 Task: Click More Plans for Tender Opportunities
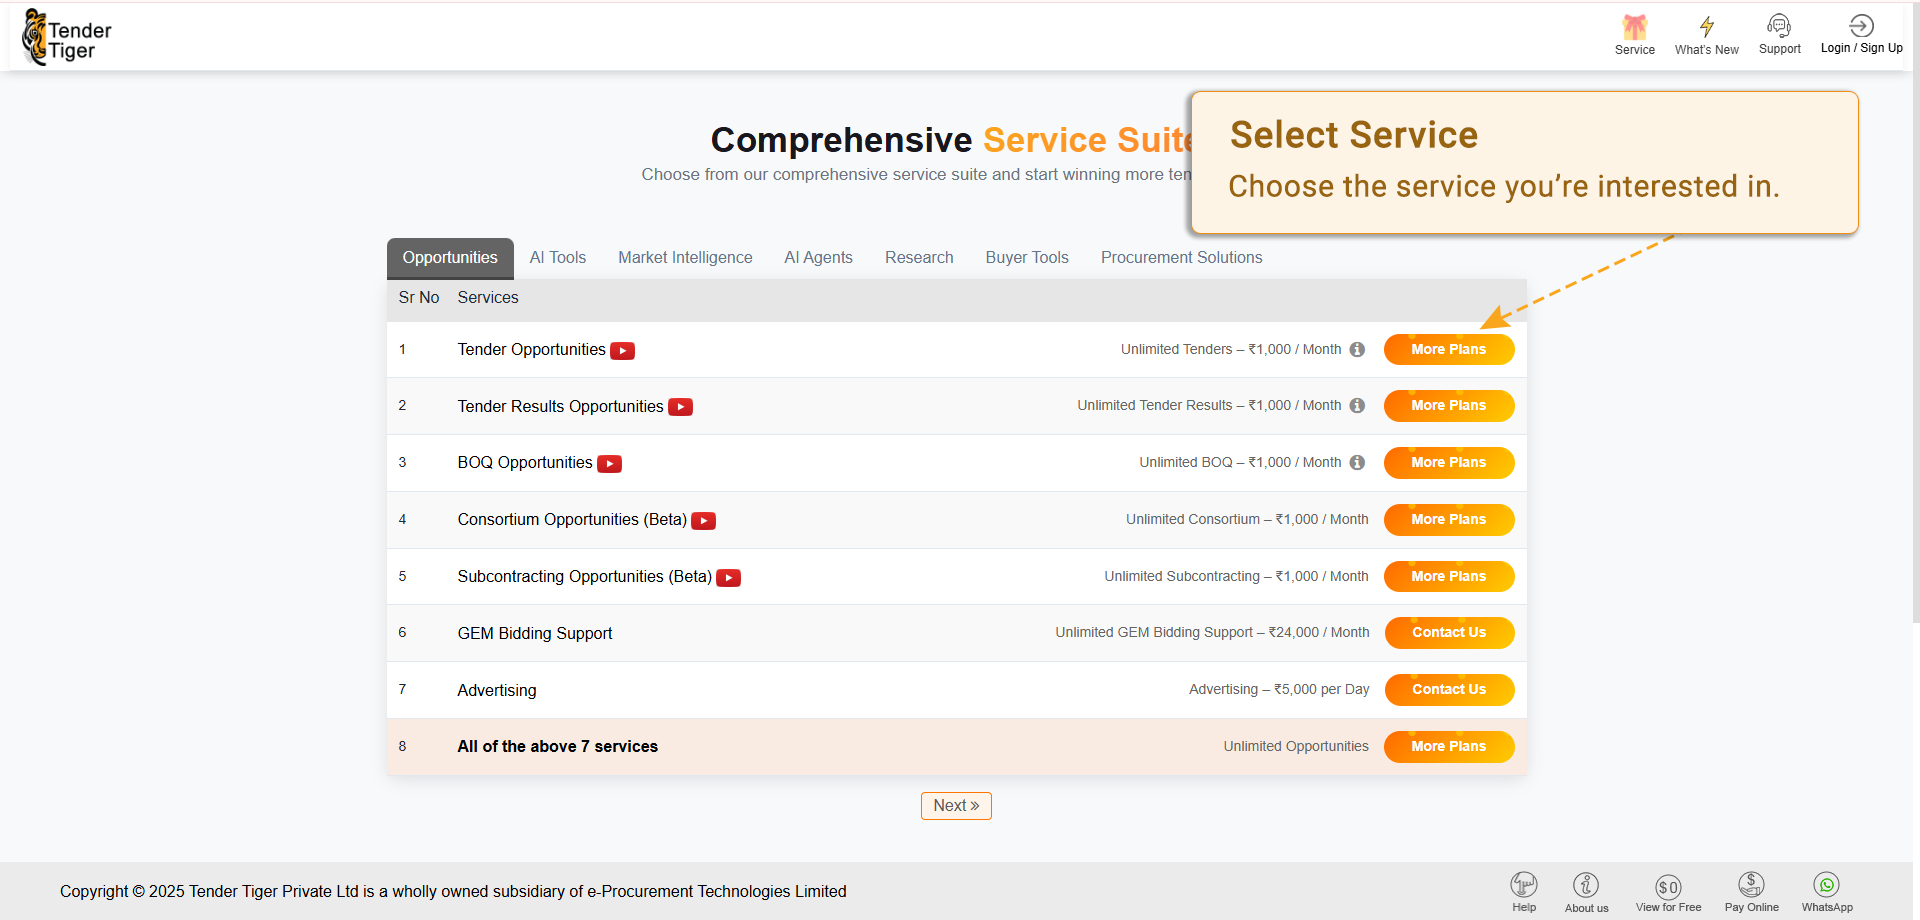pyautogui.click(x=1448, y=350)
